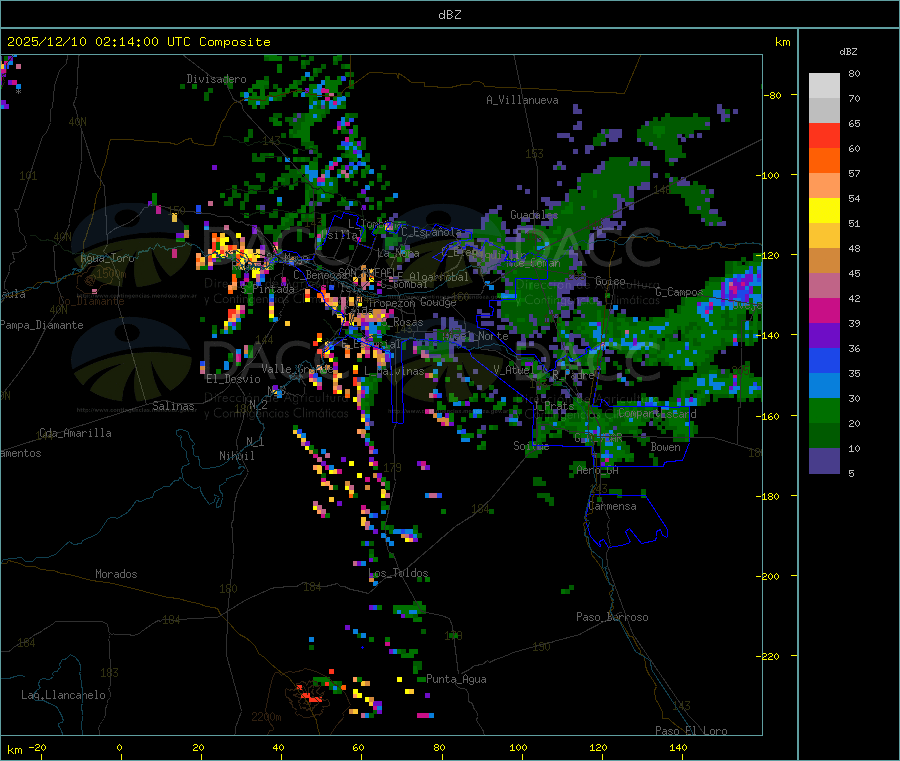Click the Goudge place label
Image resolution: width=900 pixels, height=761 pixels.
point(438,302)
